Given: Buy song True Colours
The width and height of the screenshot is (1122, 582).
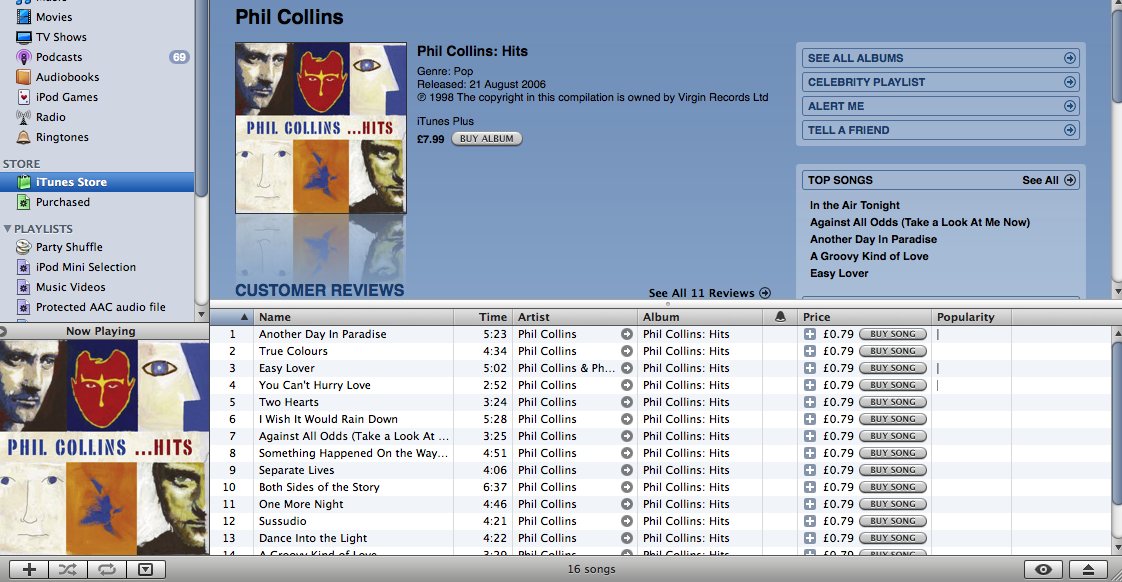Looking at the screenshot, I should pyautogui.click(x=892, y=351).
